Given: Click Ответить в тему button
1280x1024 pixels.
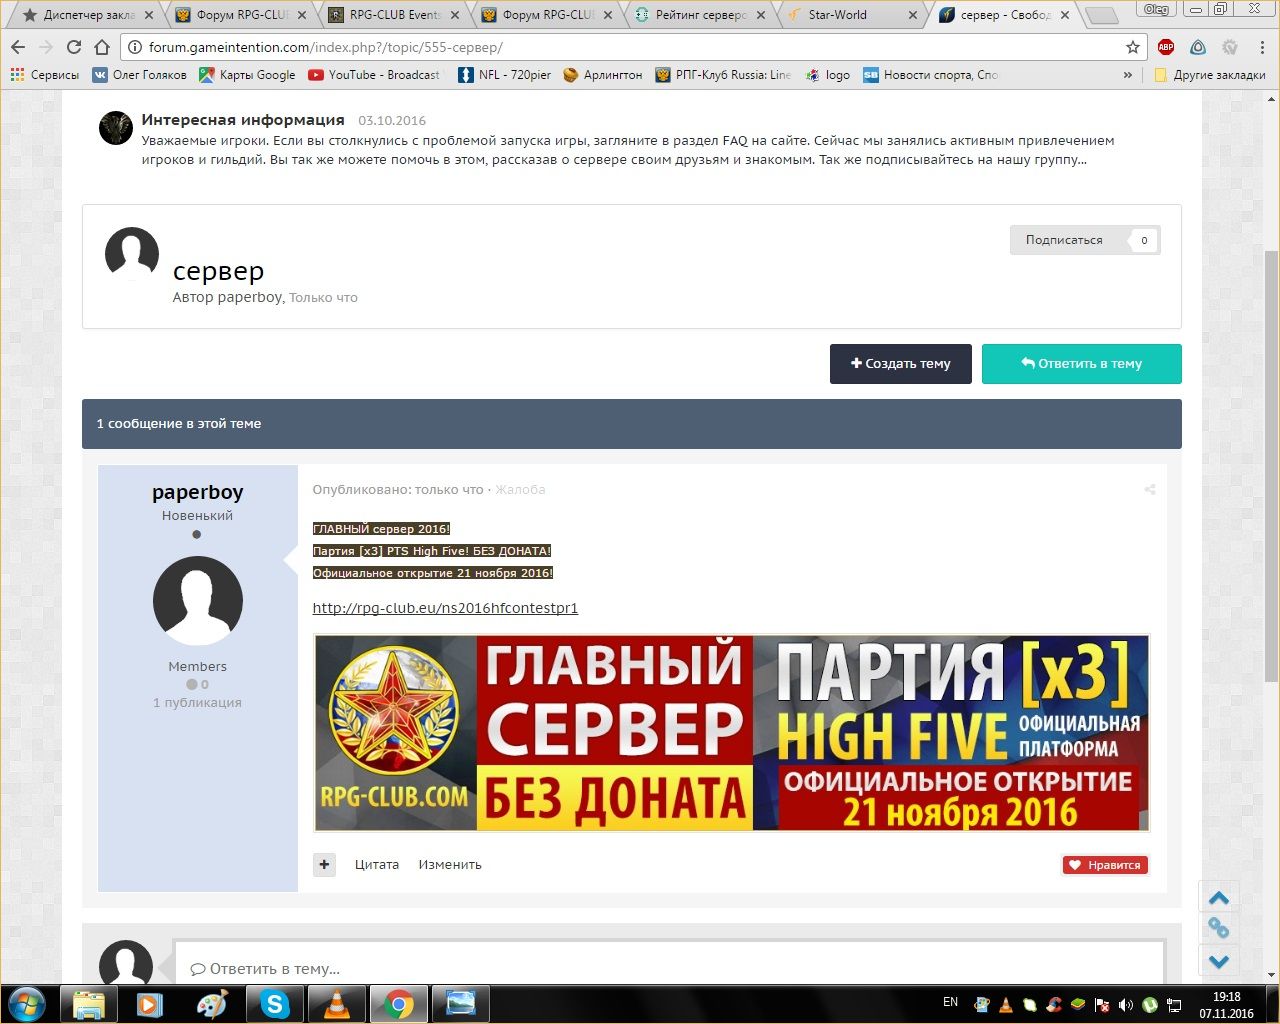Looking at the screenshot, I should 1082,364.
